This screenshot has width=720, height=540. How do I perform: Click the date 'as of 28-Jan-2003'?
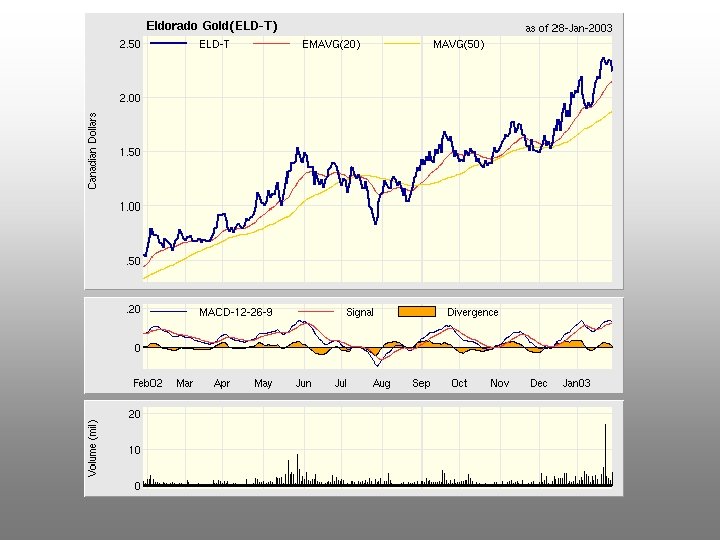tap(569, 28)
